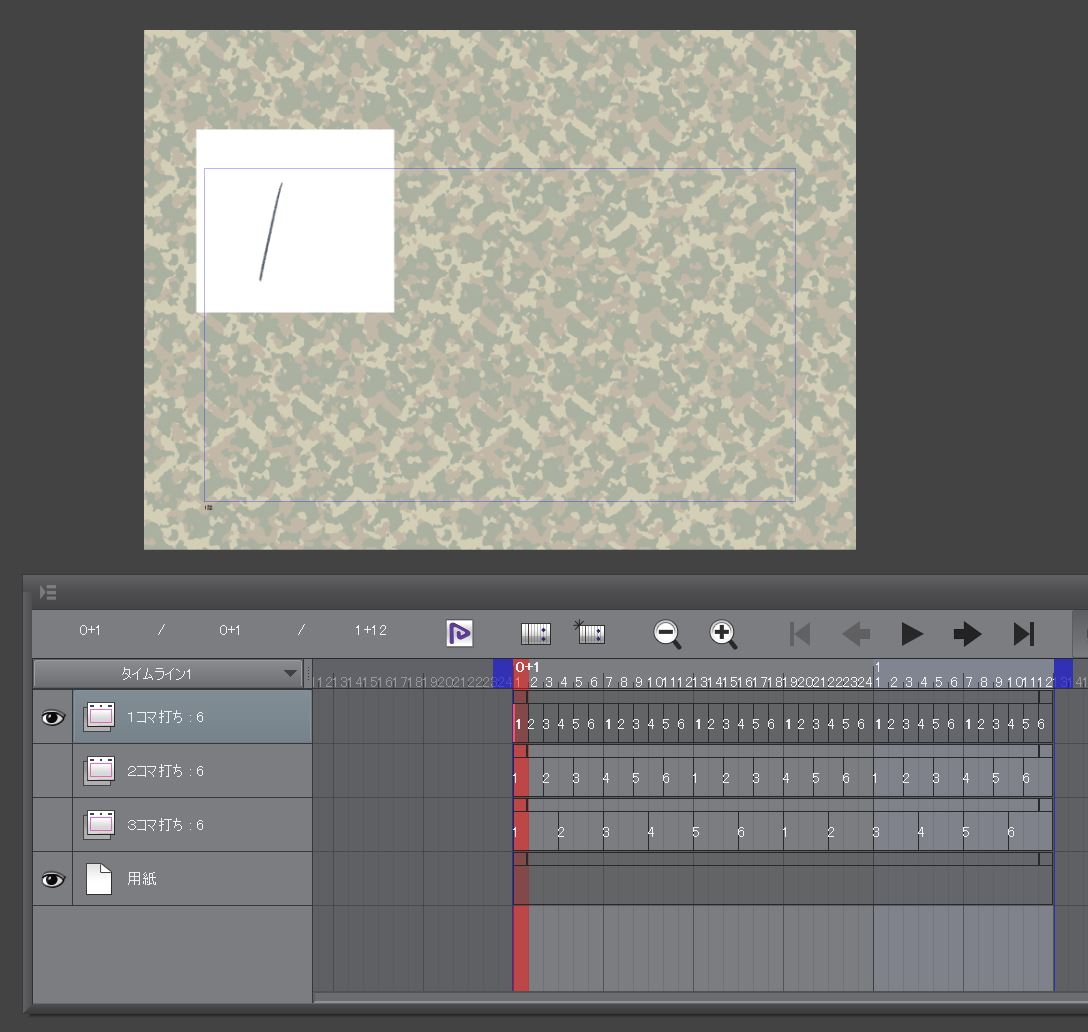1088x1032 pixels.
Task: Jump to the first frame
Action: pyautogui.click(x=800, y=633)
